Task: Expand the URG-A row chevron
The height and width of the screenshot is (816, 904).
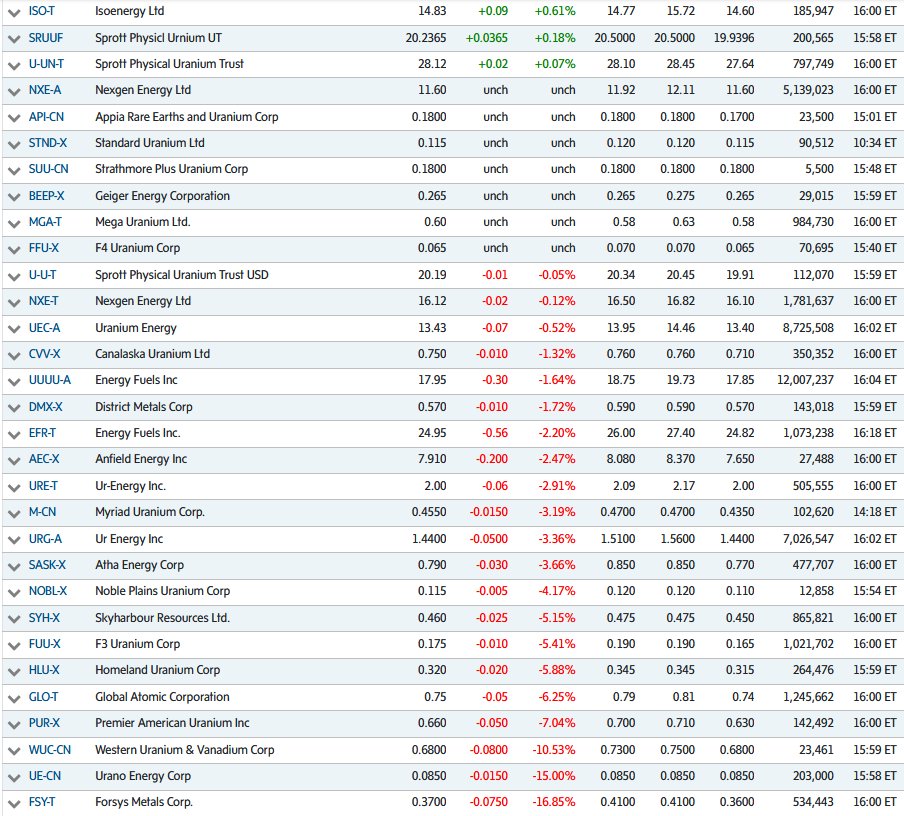Action: click(14, 540)
